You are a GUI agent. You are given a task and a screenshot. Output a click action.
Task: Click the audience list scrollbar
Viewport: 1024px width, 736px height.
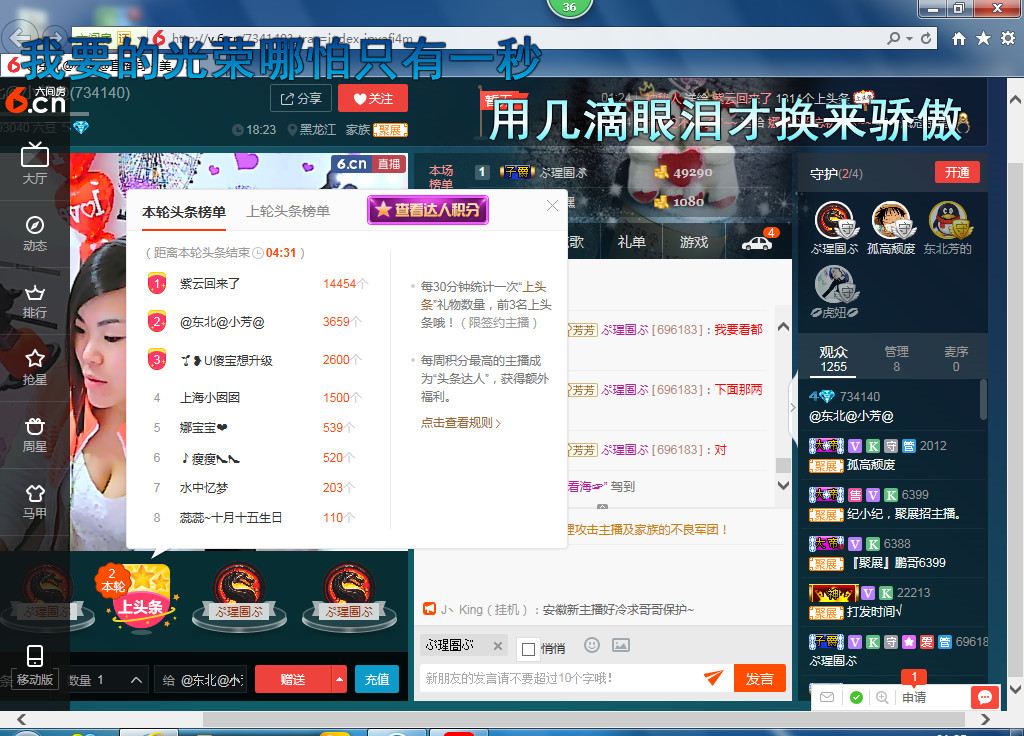pyautogui.click(x=984, y=400)
